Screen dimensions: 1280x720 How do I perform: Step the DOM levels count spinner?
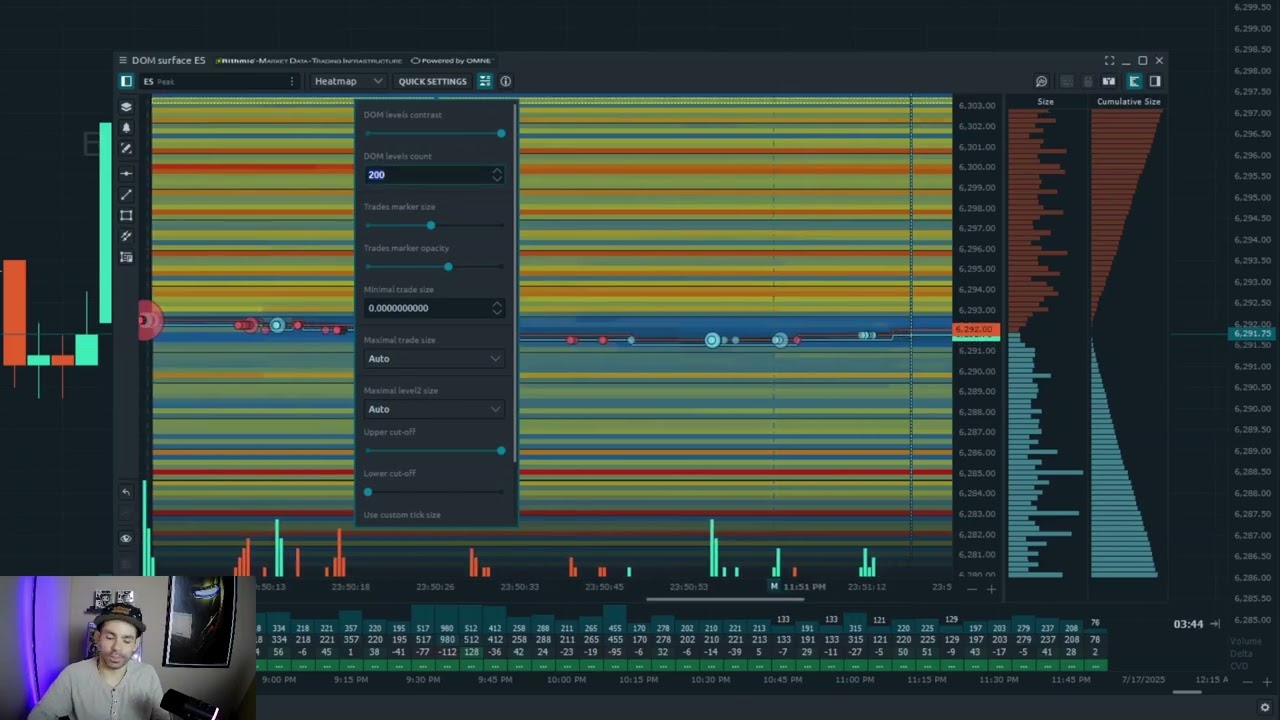tap(497, 175)
